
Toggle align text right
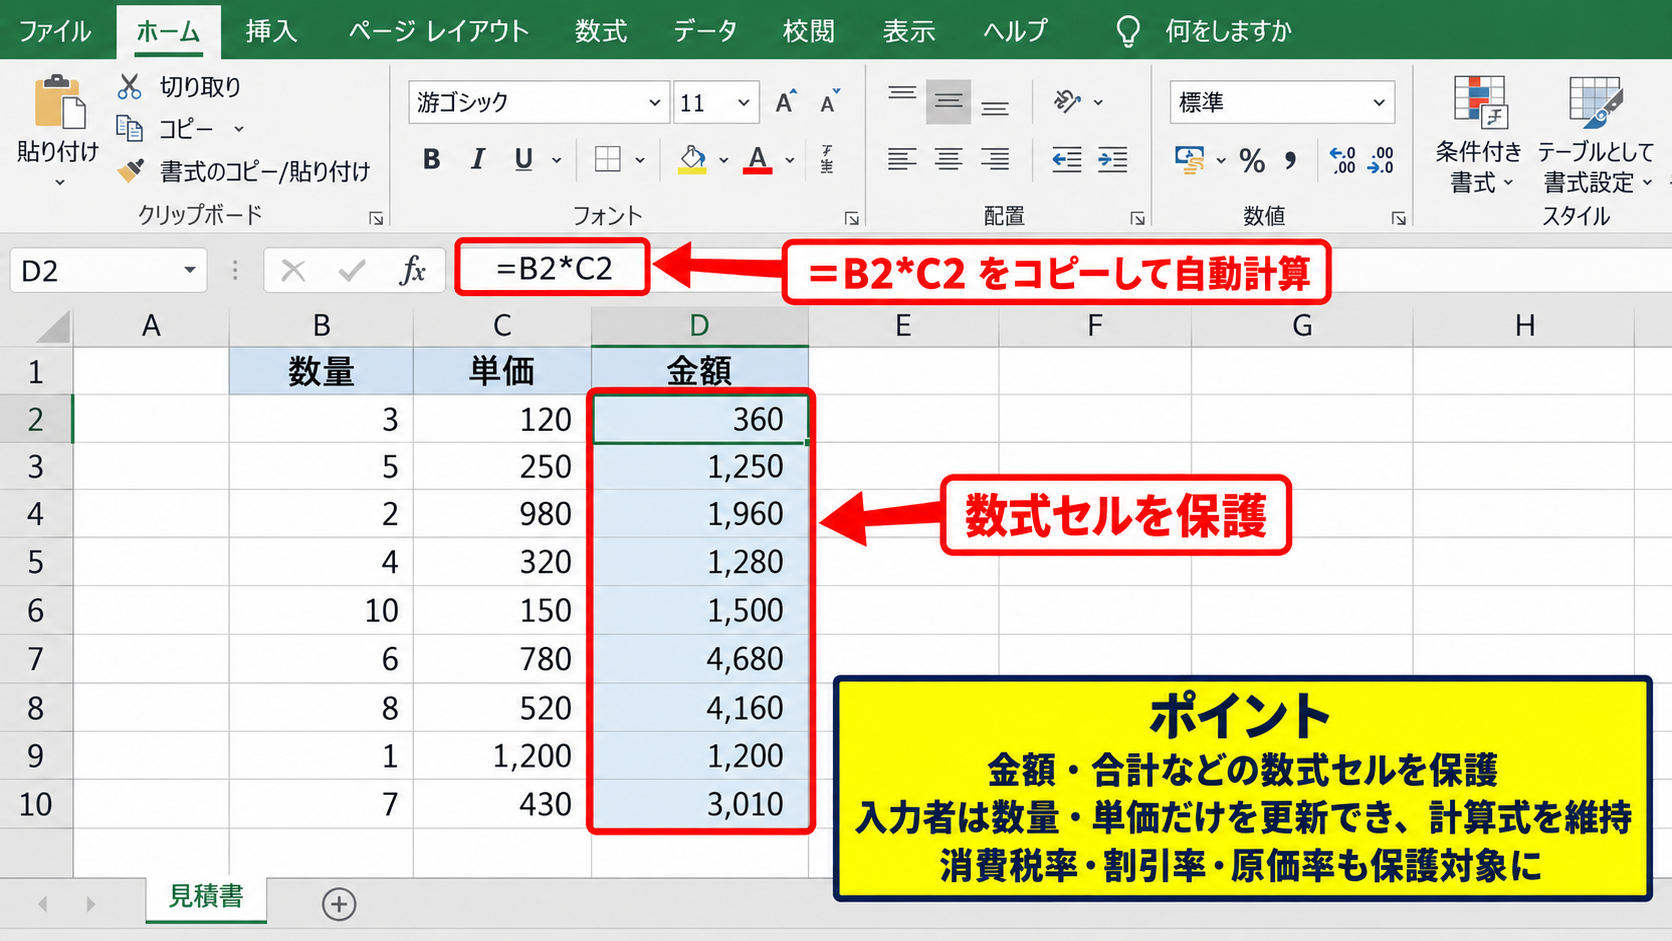click(x=994, y=159)
